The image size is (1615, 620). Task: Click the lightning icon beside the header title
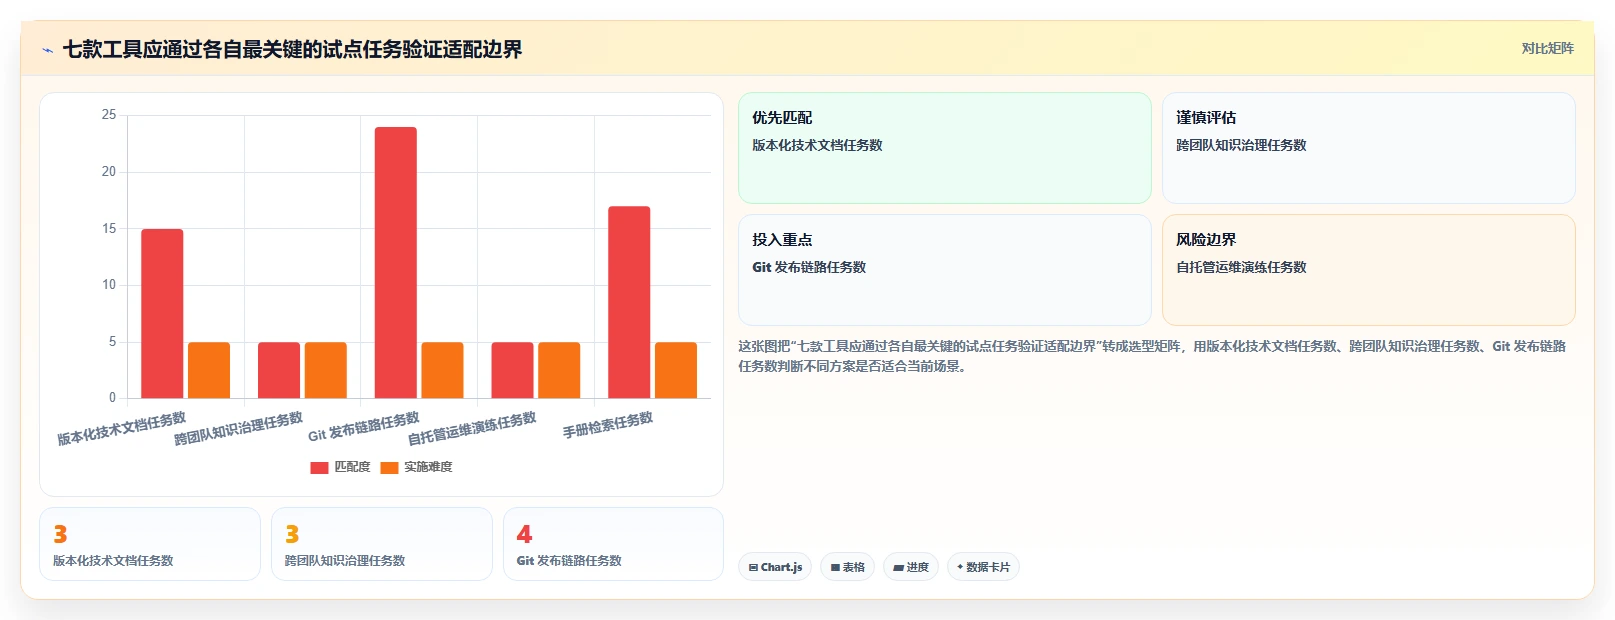coord(47,50)
